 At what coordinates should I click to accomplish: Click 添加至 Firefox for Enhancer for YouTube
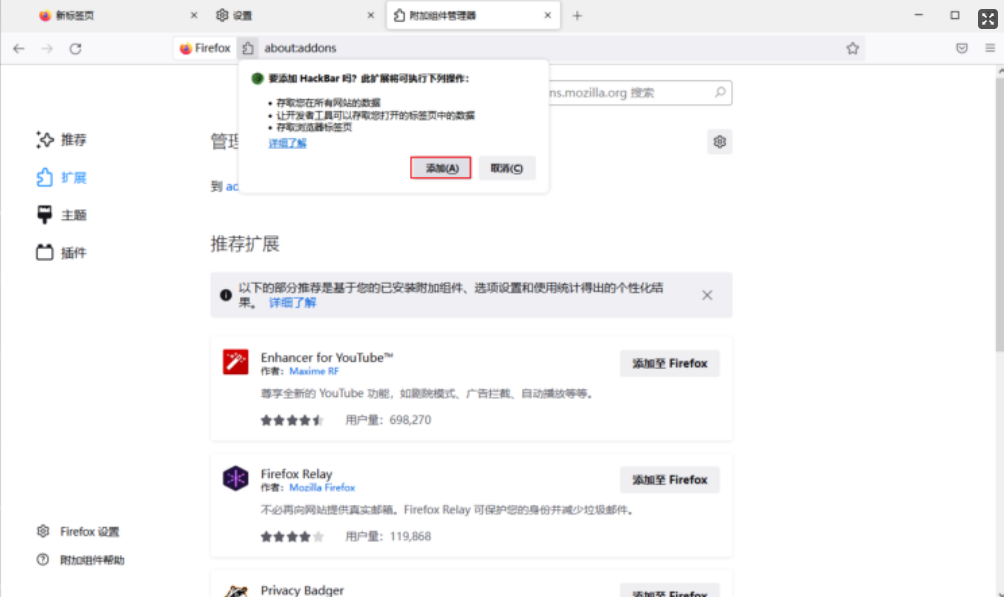pyautogui.click(x=669, y=363)
